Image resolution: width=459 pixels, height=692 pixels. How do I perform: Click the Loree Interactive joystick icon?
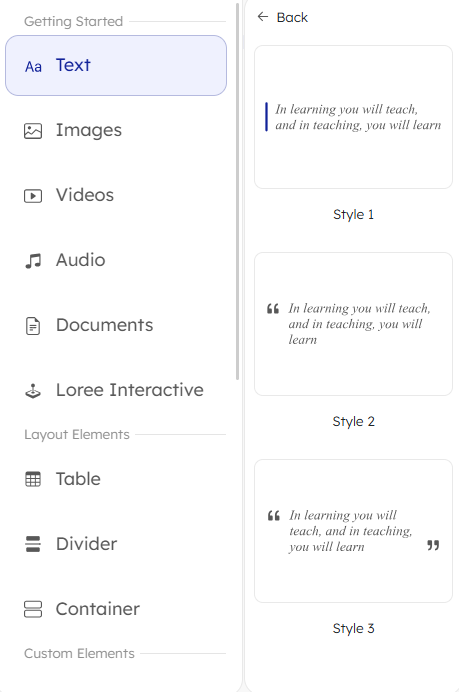click(33, 391)
